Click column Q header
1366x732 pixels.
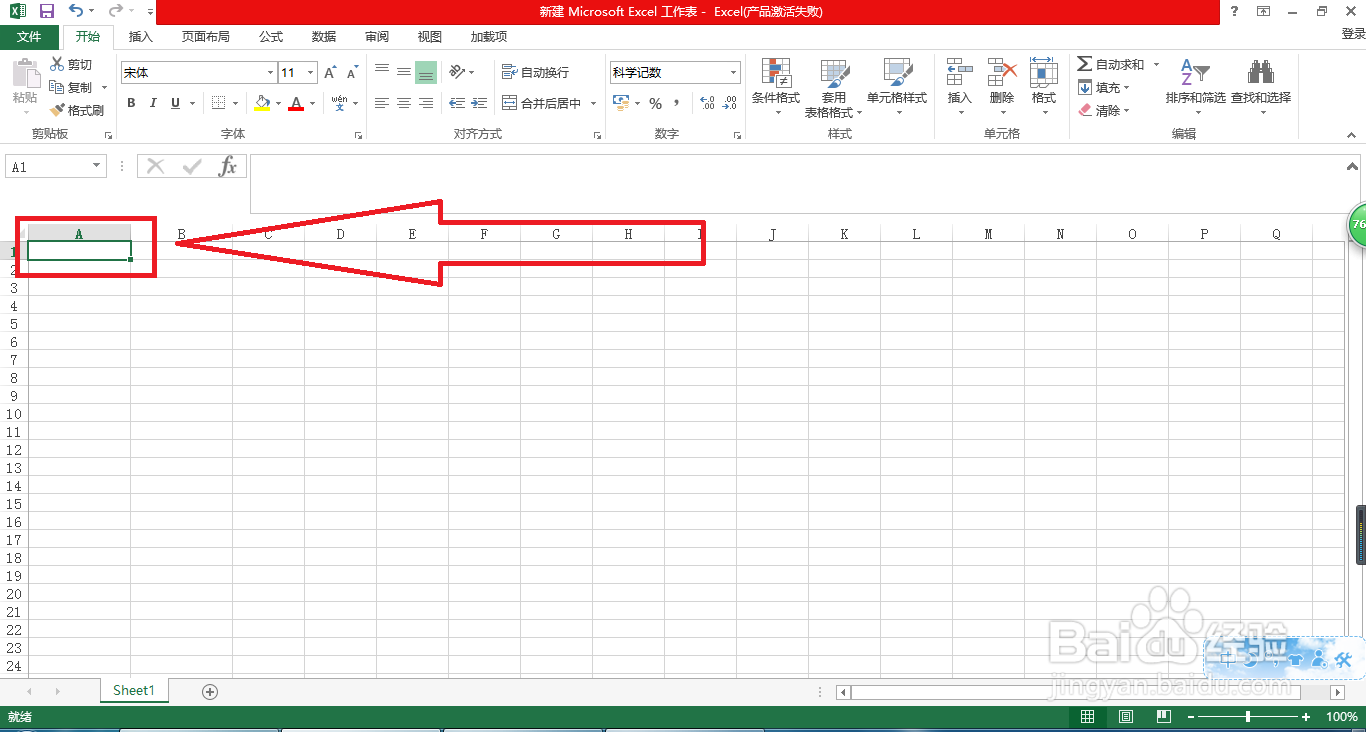1276,234
